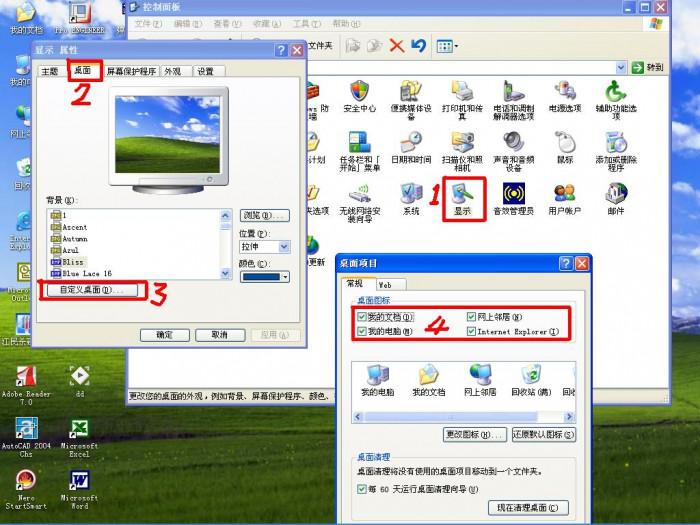Click scroll right arrow in icon preview list

[569, 417]
